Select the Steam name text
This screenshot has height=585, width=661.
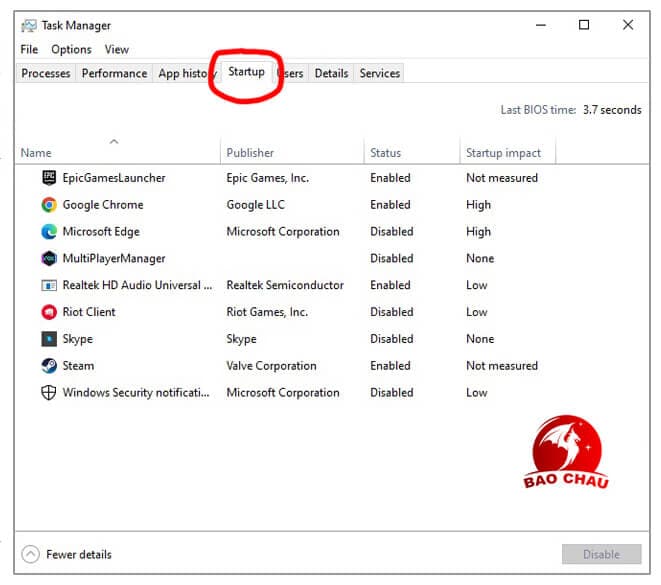tap(78, 366)
